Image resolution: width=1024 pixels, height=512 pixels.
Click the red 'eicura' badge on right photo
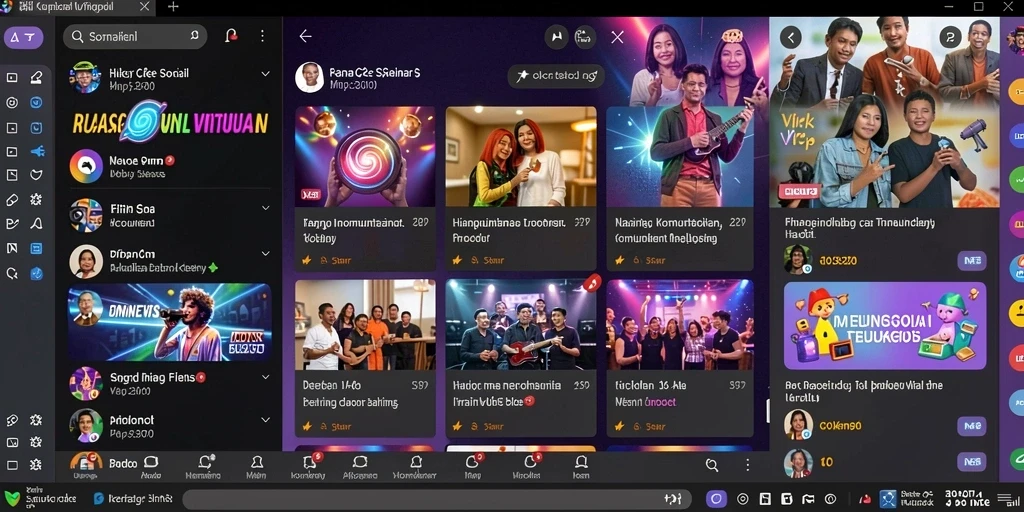click(x=799, y=191)
